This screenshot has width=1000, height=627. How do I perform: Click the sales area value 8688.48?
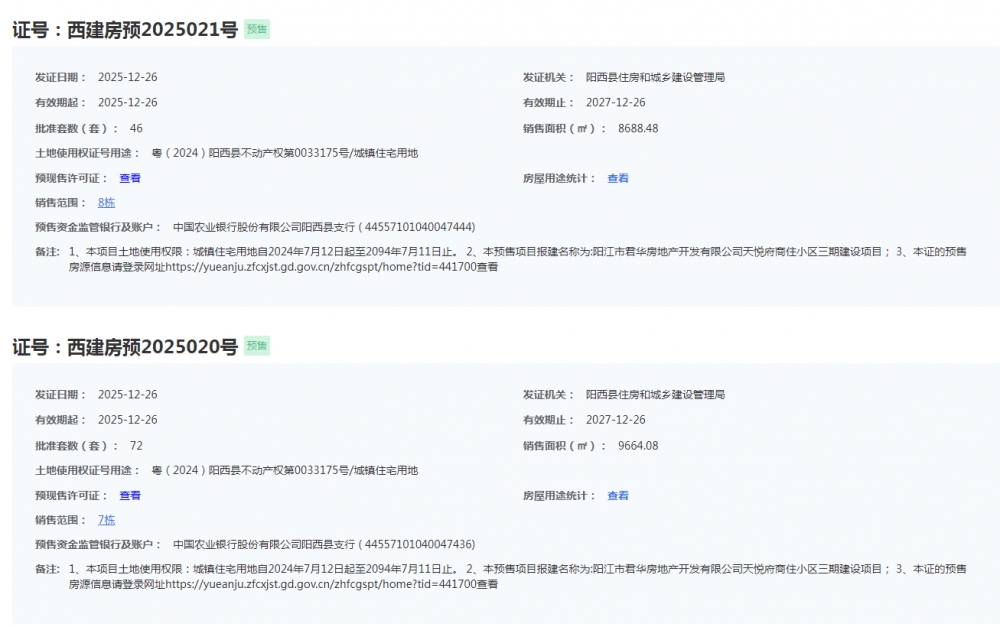pyautogui.click(x=638, y=128)
